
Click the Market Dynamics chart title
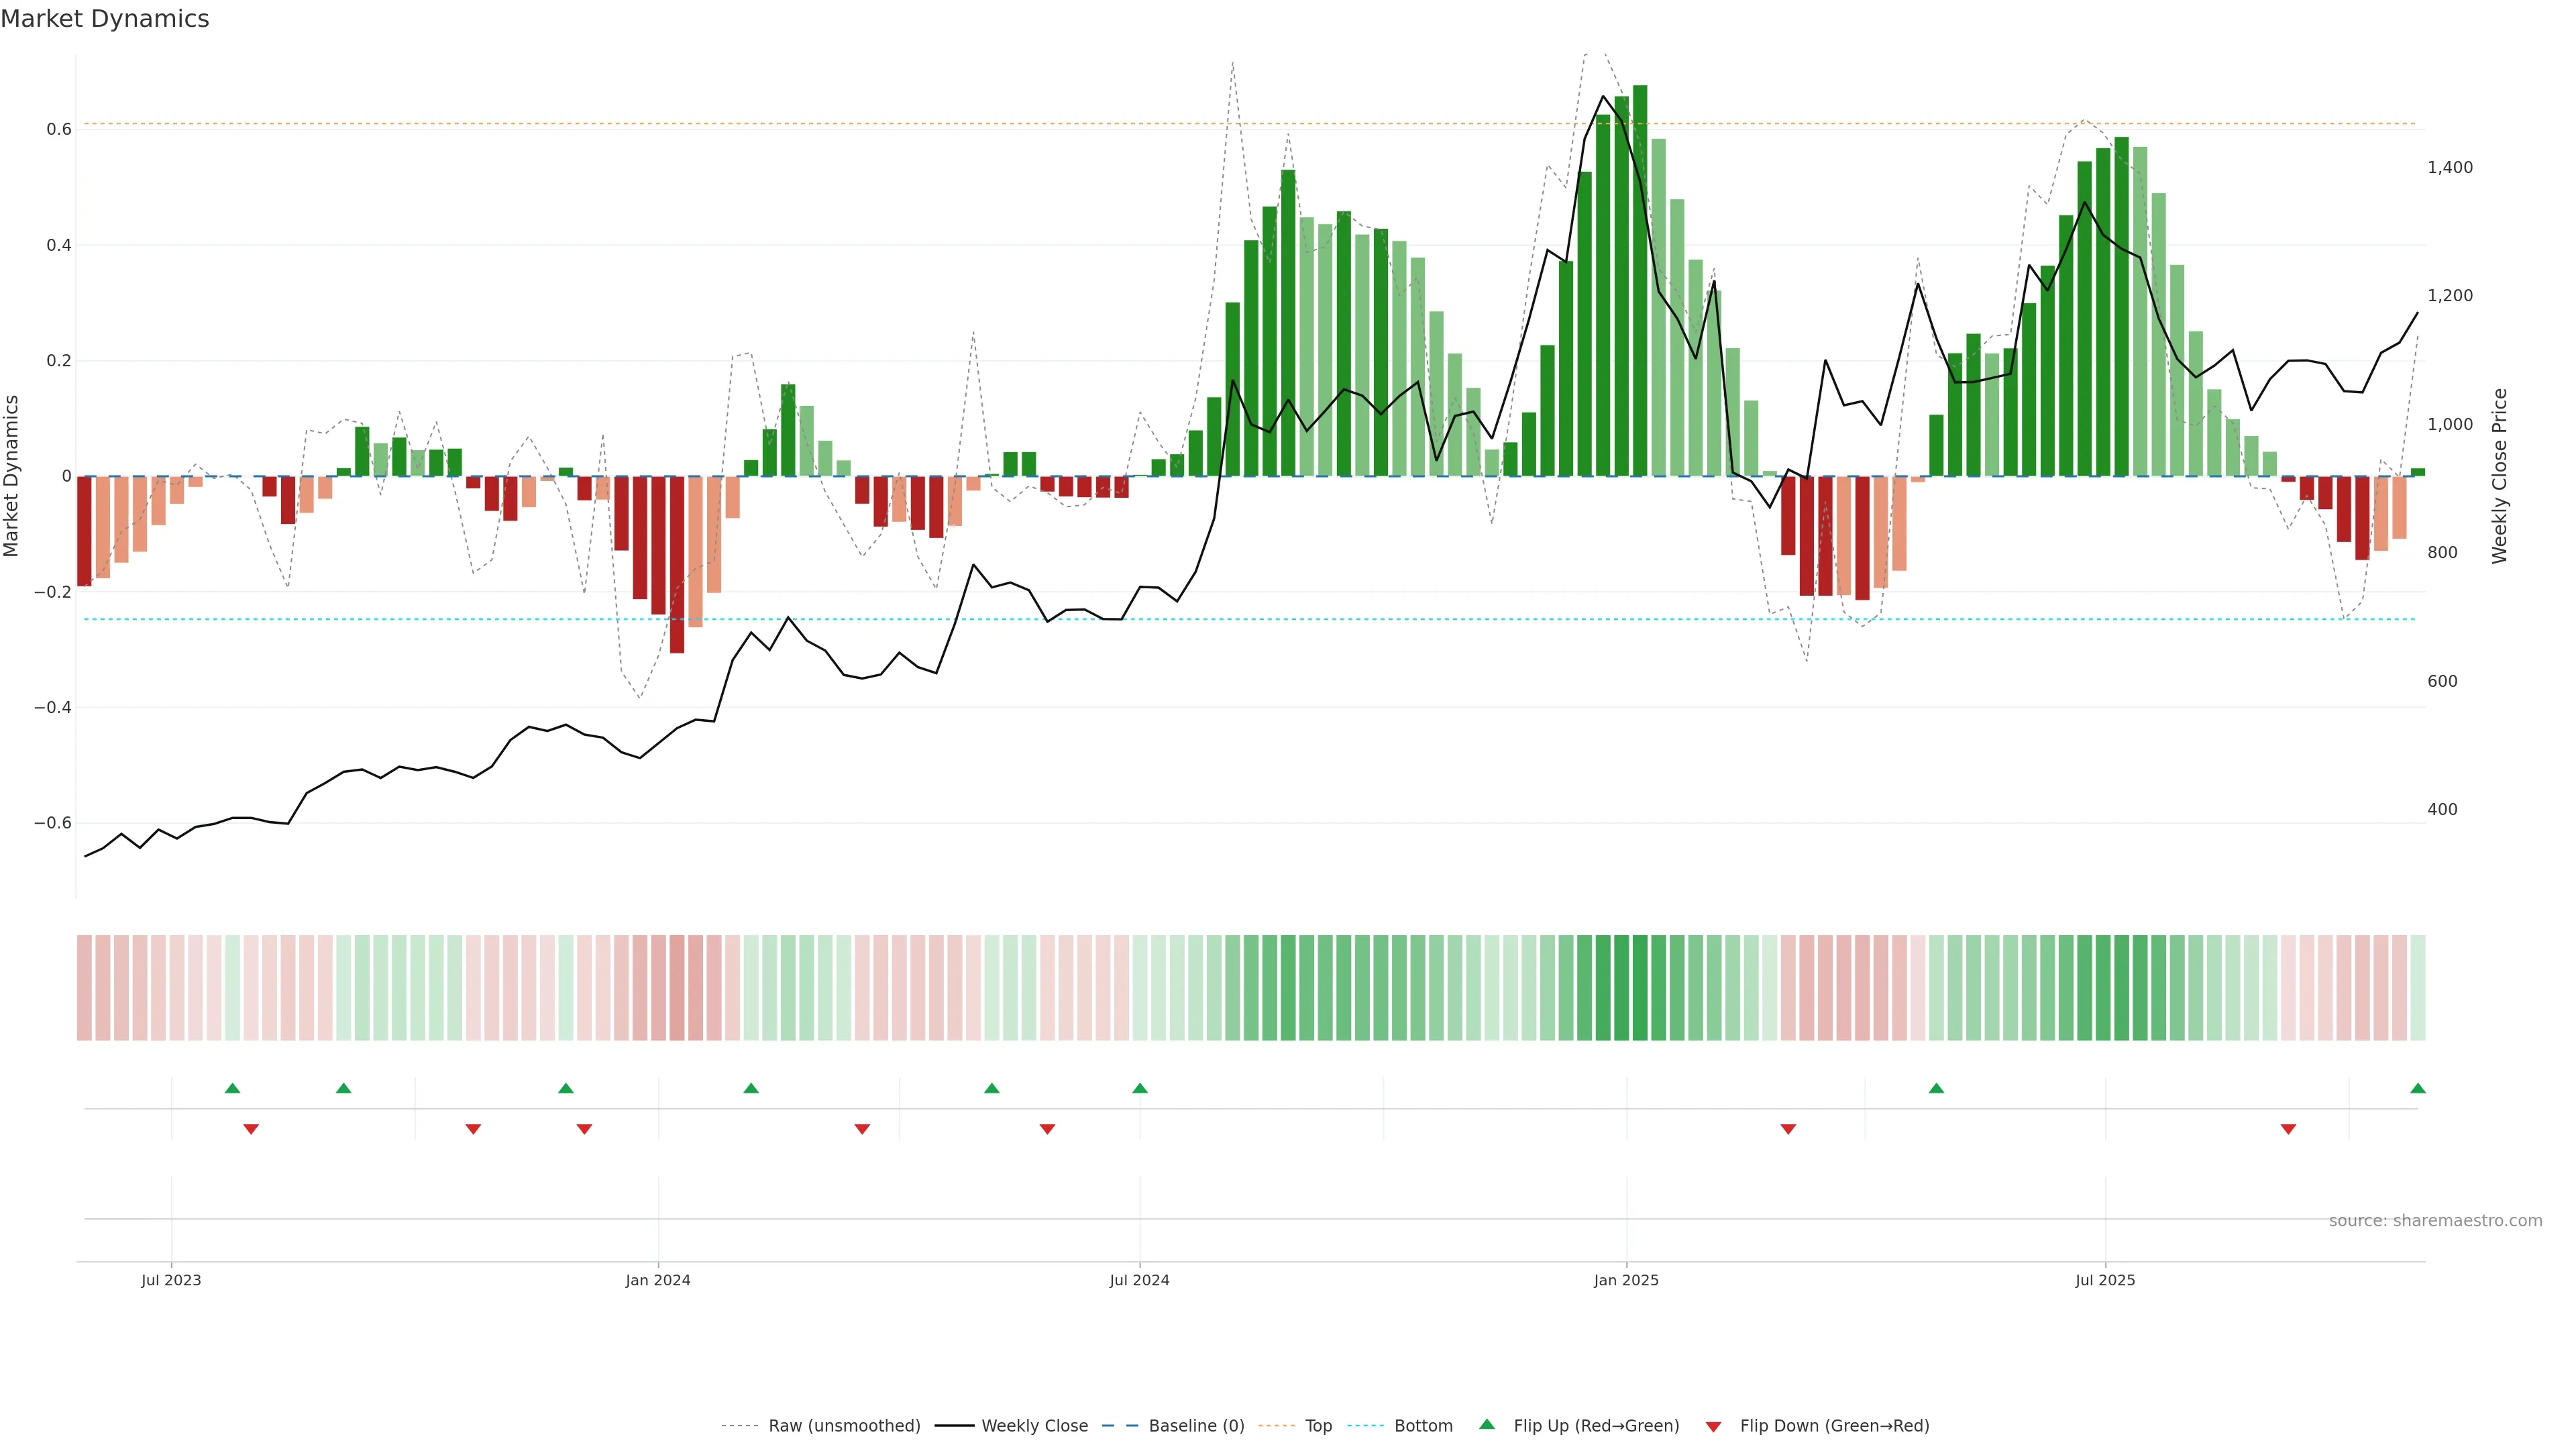(105, 19)
